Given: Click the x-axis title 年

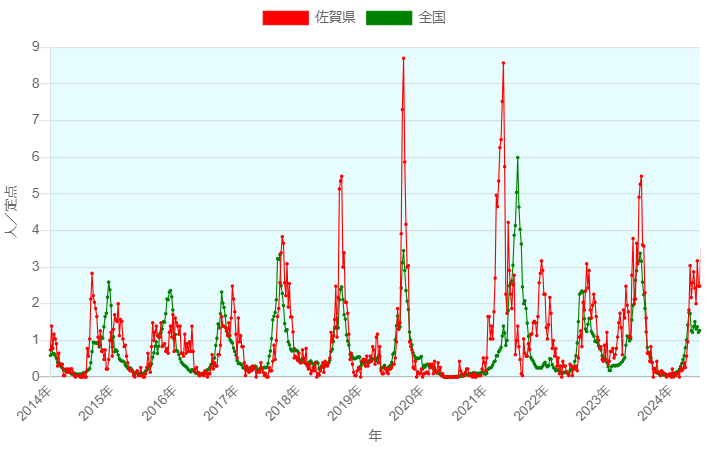Looking at the screenshot, I should point(374,436).
